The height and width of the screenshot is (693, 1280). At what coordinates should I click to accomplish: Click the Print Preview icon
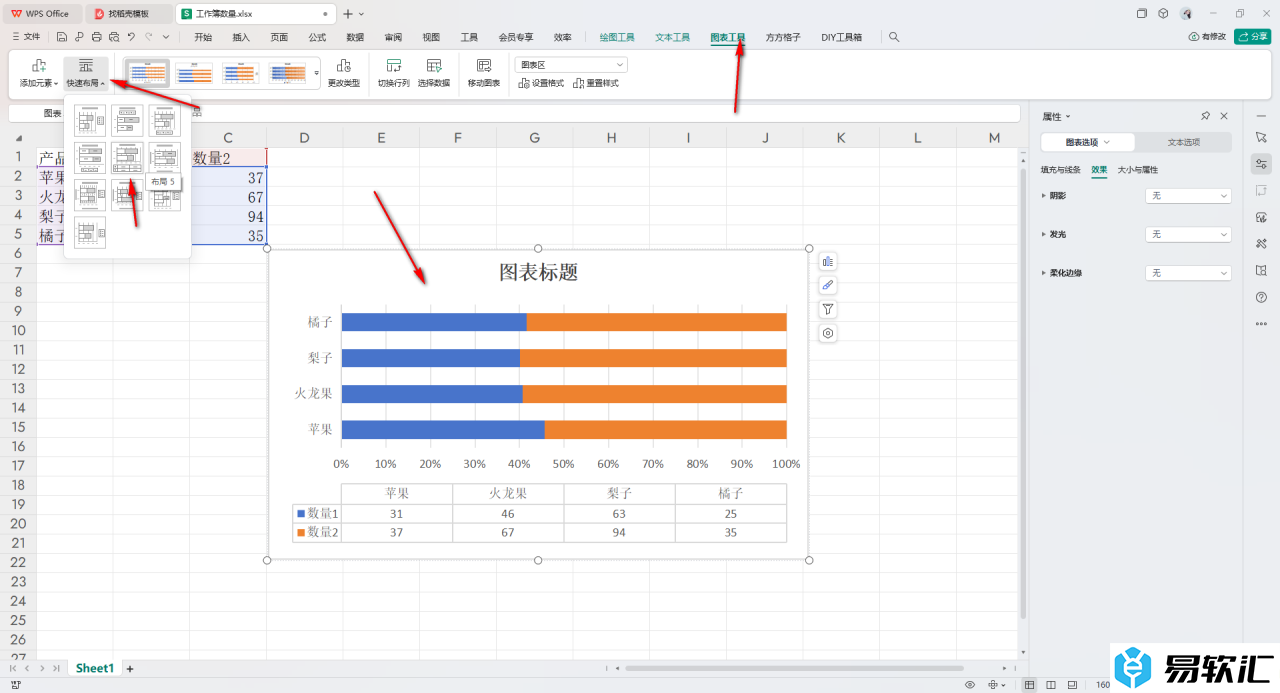click(113, 37)
